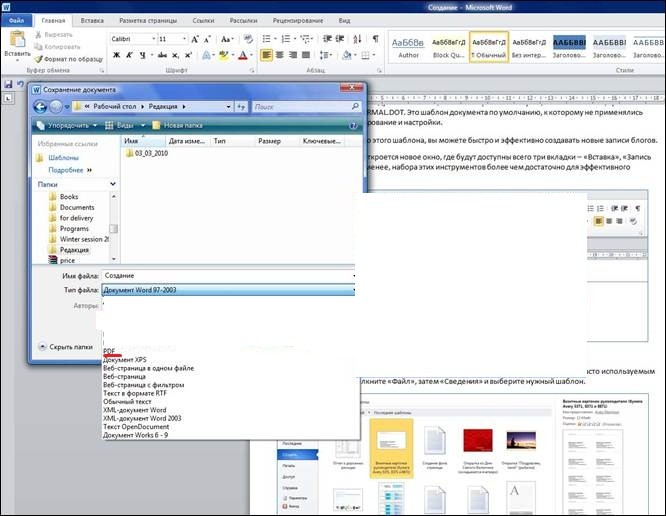Image resolution: width=666 pixels, height=516 pixels.
Task: Click the Скрыть папки button
Action: [65, 347]
